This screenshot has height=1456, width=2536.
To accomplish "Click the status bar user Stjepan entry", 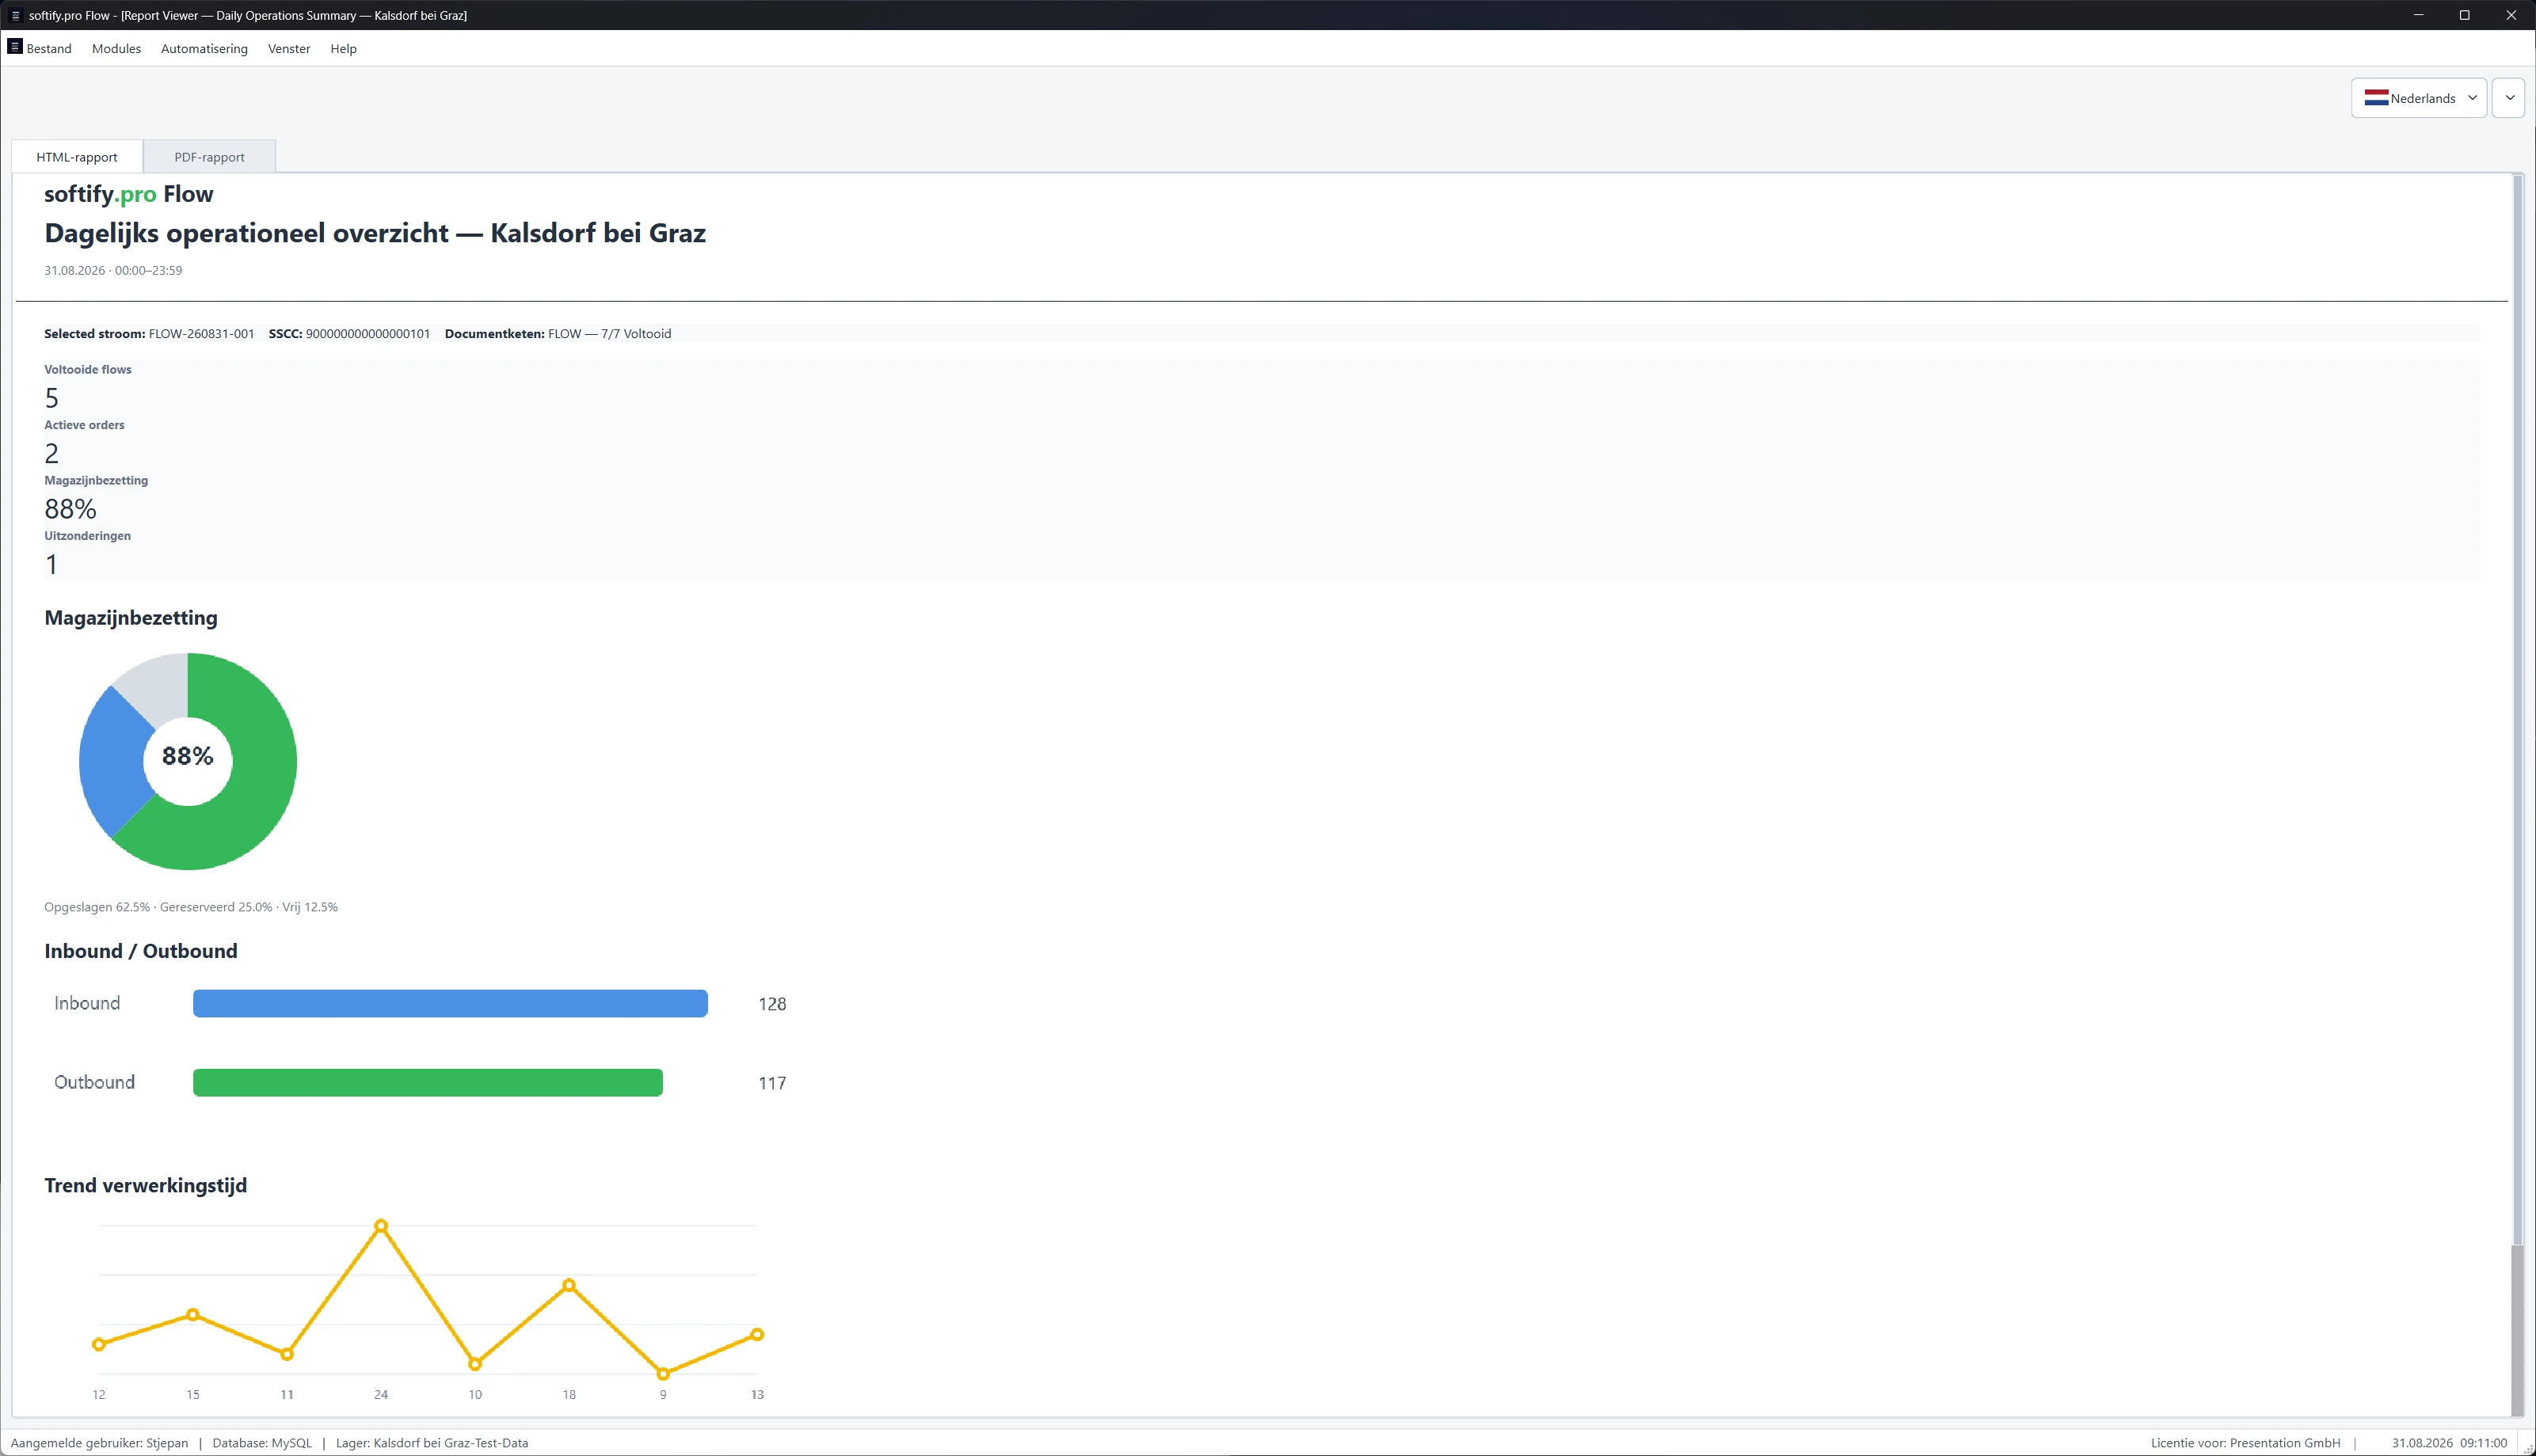I will point(99,1443).
